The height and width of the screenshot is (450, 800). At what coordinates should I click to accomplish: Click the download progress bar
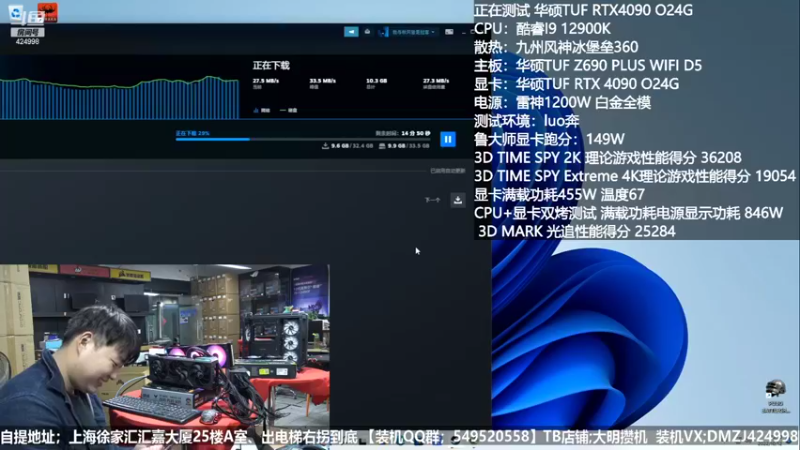[303, 139]
